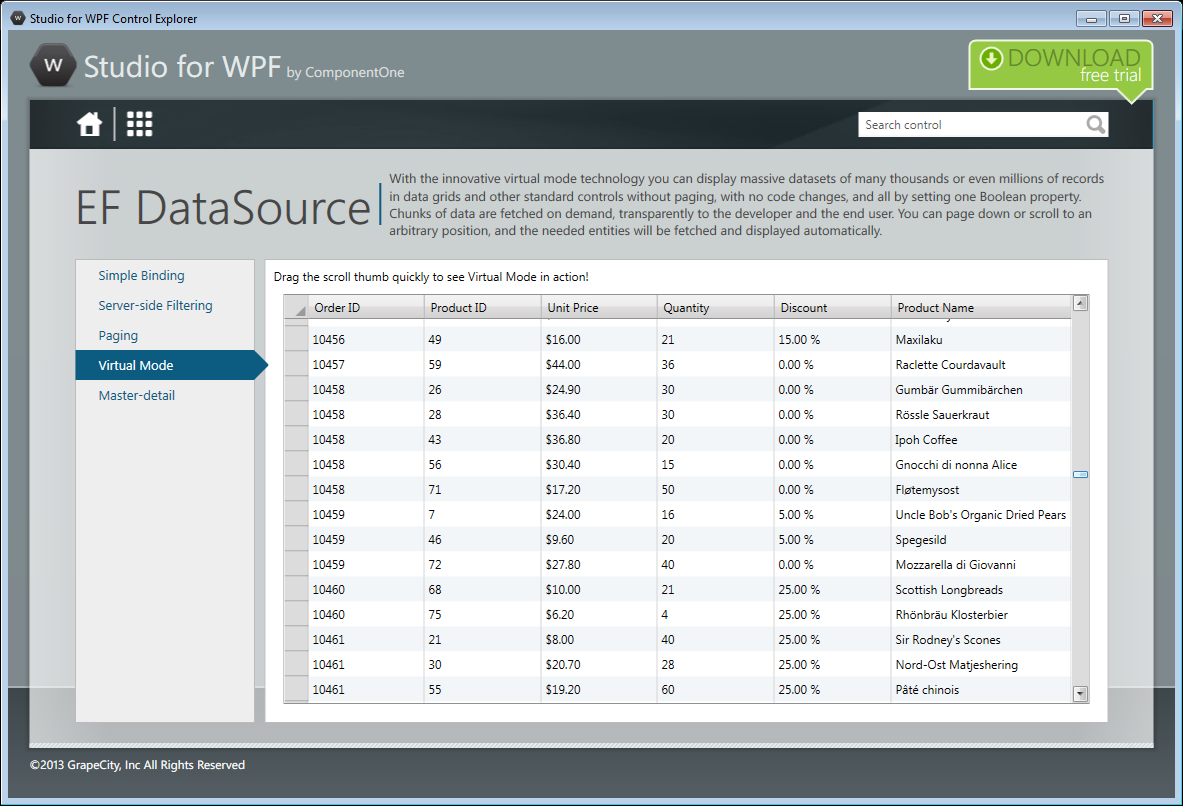
Task: Select the row header of the Maxilaku row
Action: pyautogui.click(x=297, y=340)
